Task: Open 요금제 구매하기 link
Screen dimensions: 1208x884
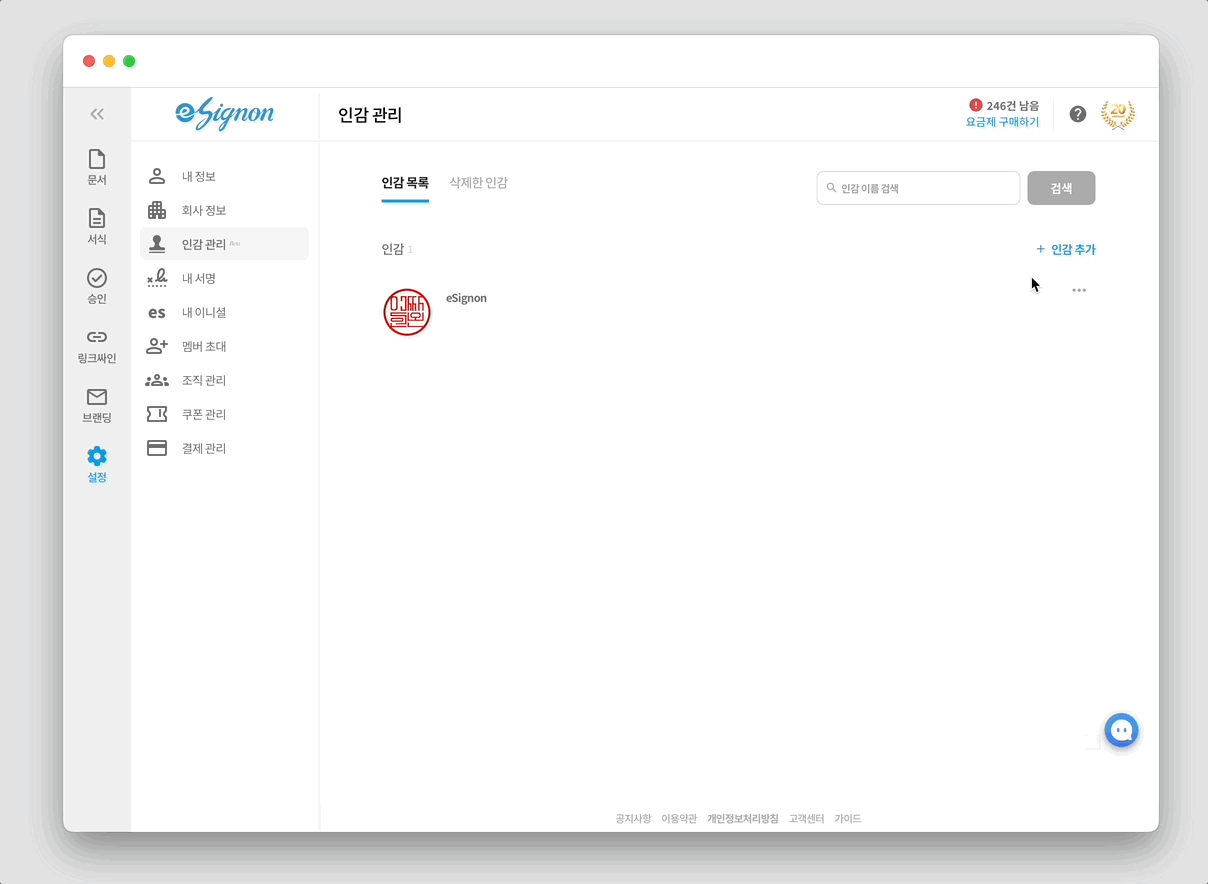Action: 1002,122
